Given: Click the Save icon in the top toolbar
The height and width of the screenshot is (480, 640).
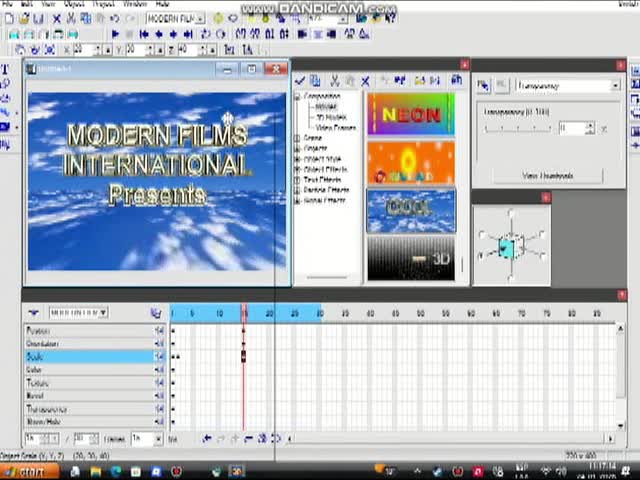Looking at the screenshot, I should point(39,19).
